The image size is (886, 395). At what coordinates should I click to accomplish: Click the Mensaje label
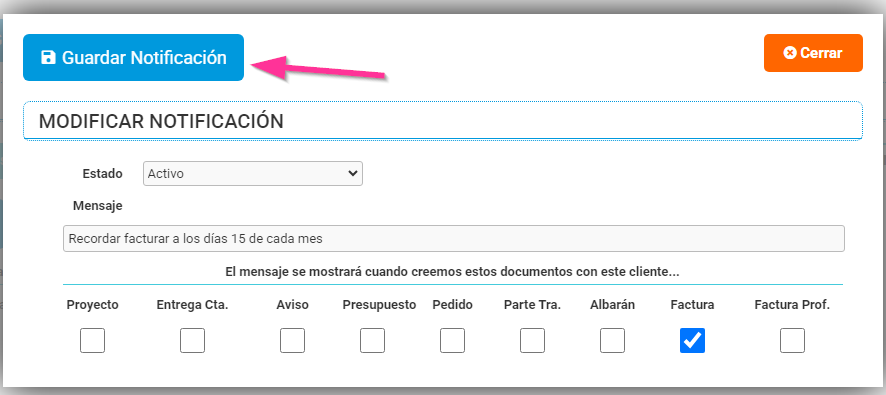click(x=98, y=206)
